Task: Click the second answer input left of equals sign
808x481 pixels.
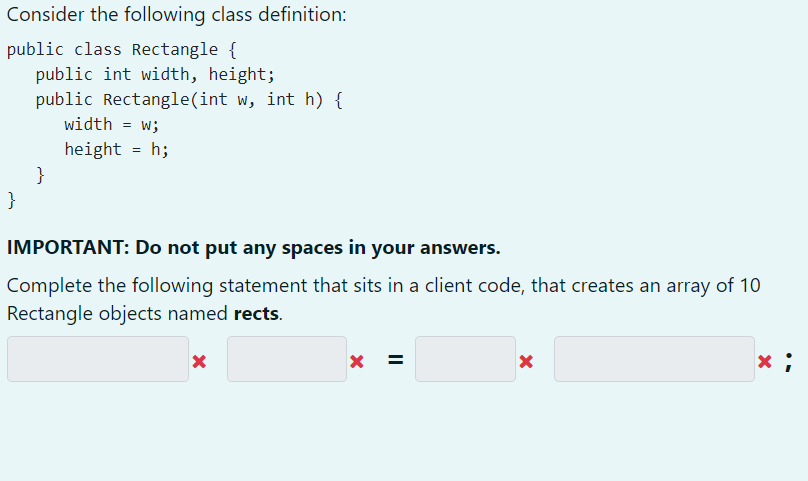Action: click(x=287, y=359)
